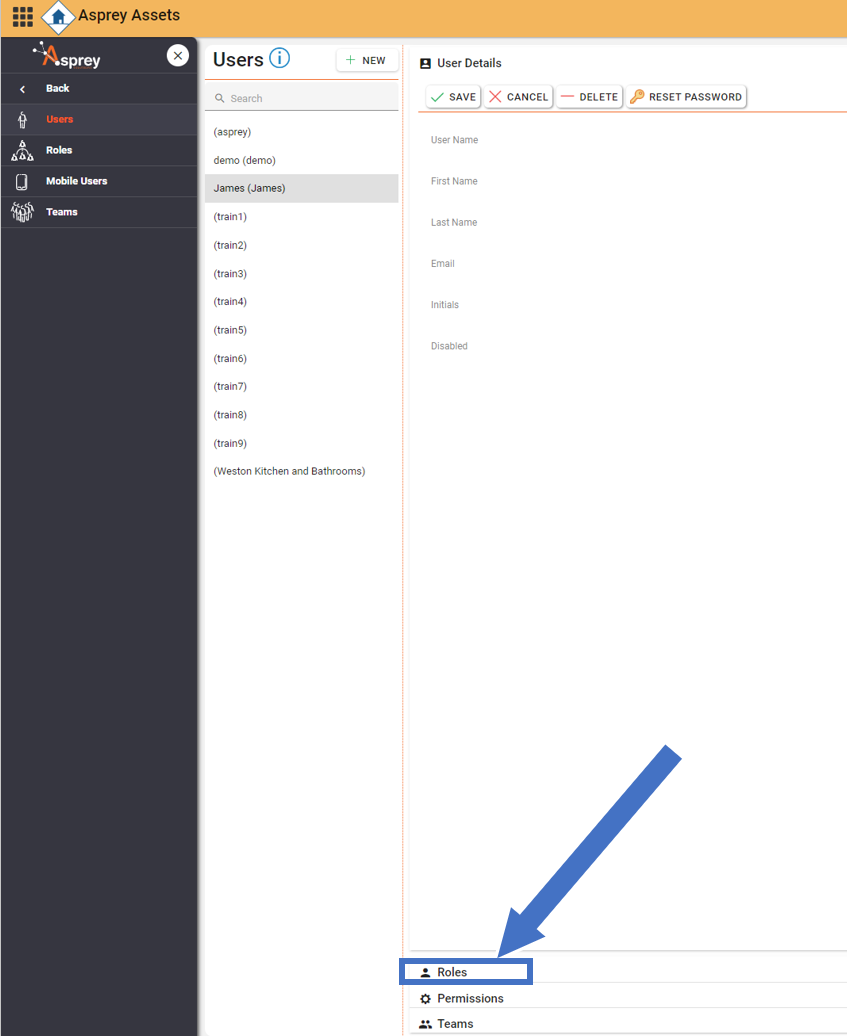Click Reset Password key button
The width and height of the screenshot is (847, 1036).
click(686, 97)
